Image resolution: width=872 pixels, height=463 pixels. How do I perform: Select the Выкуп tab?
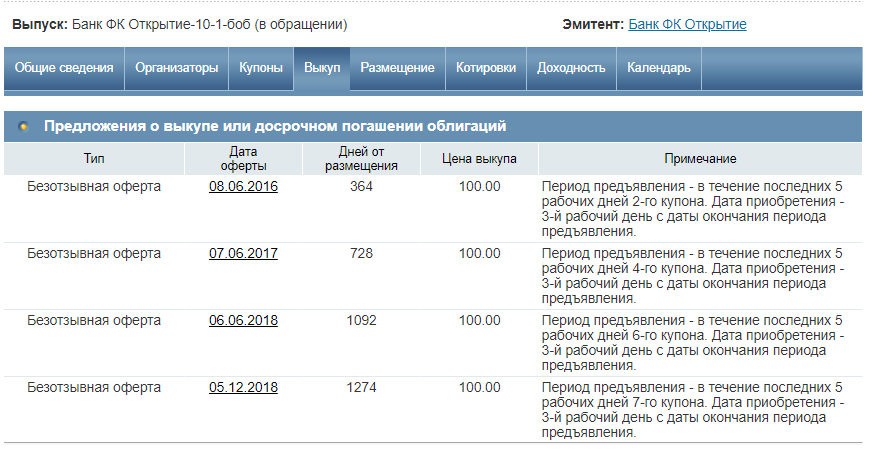coord(322,68)
